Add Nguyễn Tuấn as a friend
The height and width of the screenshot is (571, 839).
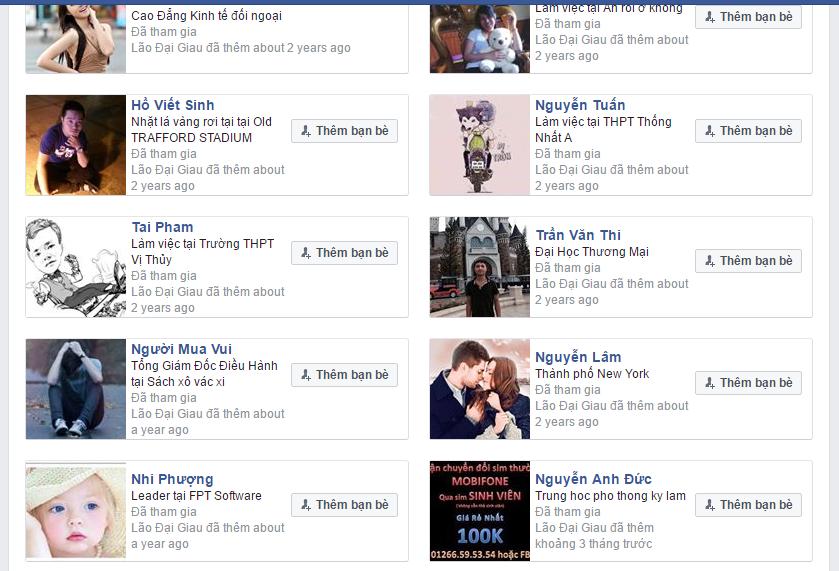[749, 131]
